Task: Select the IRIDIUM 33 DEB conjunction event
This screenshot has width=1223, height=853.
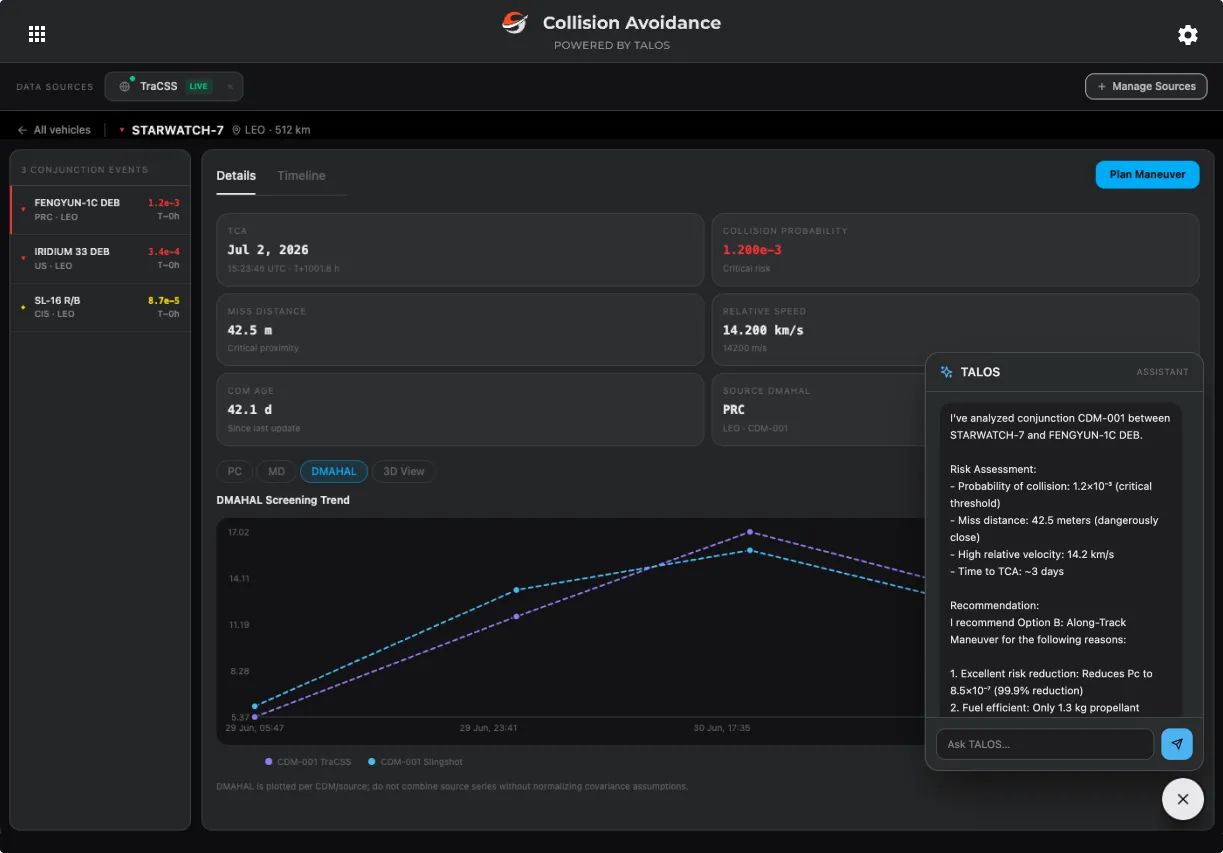Action: 100,258
